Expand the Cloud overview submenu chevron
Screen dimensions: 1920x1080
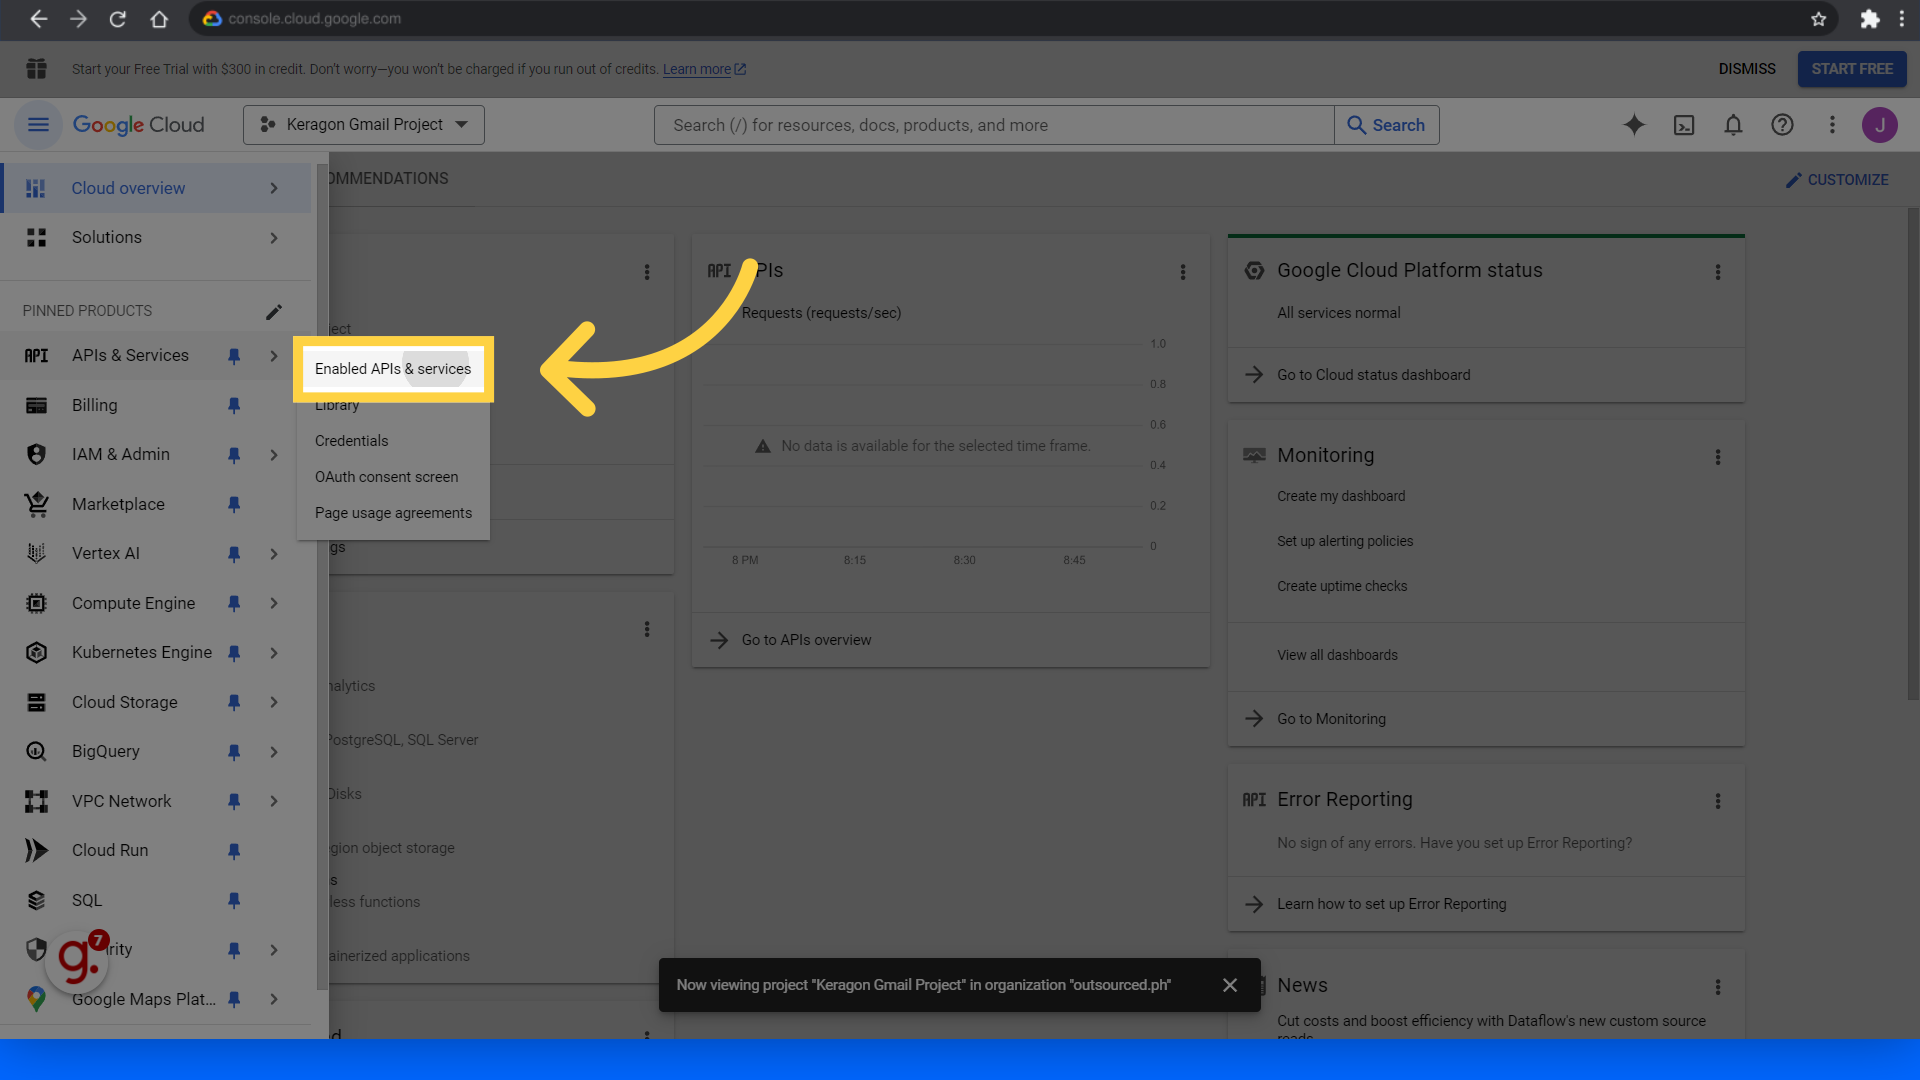coord(274,188)
